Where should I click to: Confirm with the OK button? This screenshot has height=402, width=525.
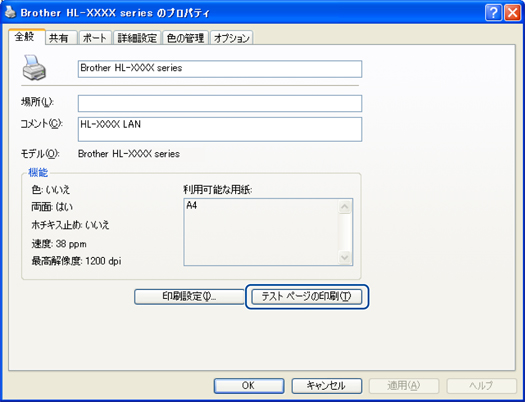(249, 386)
